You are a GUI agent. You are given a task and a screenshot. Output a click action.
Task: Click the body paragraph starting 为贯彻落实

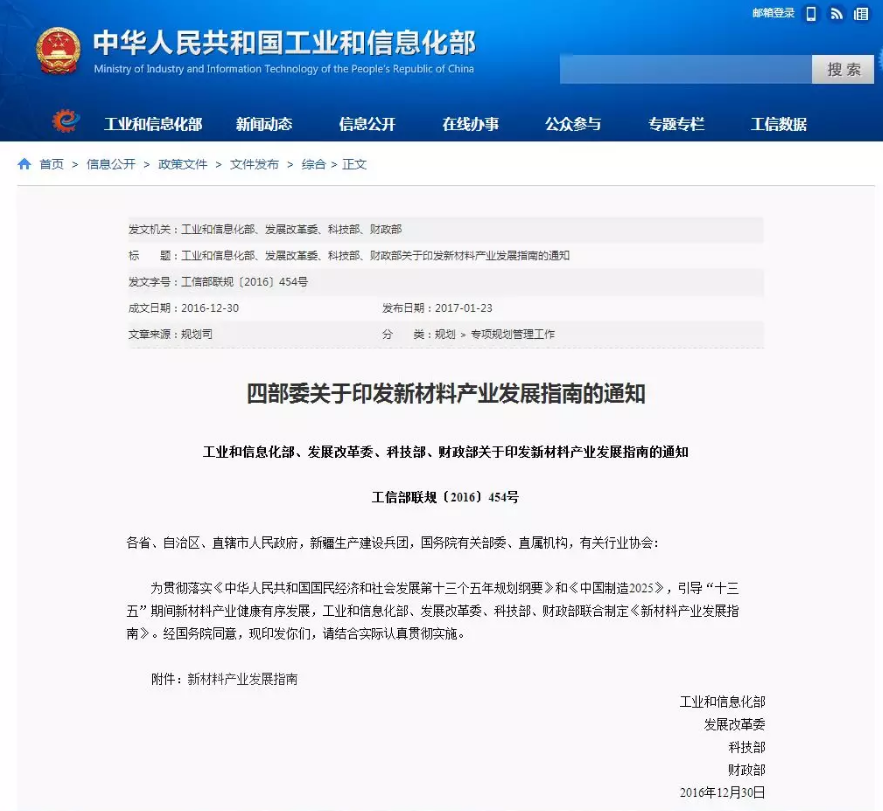click(432, 611)
